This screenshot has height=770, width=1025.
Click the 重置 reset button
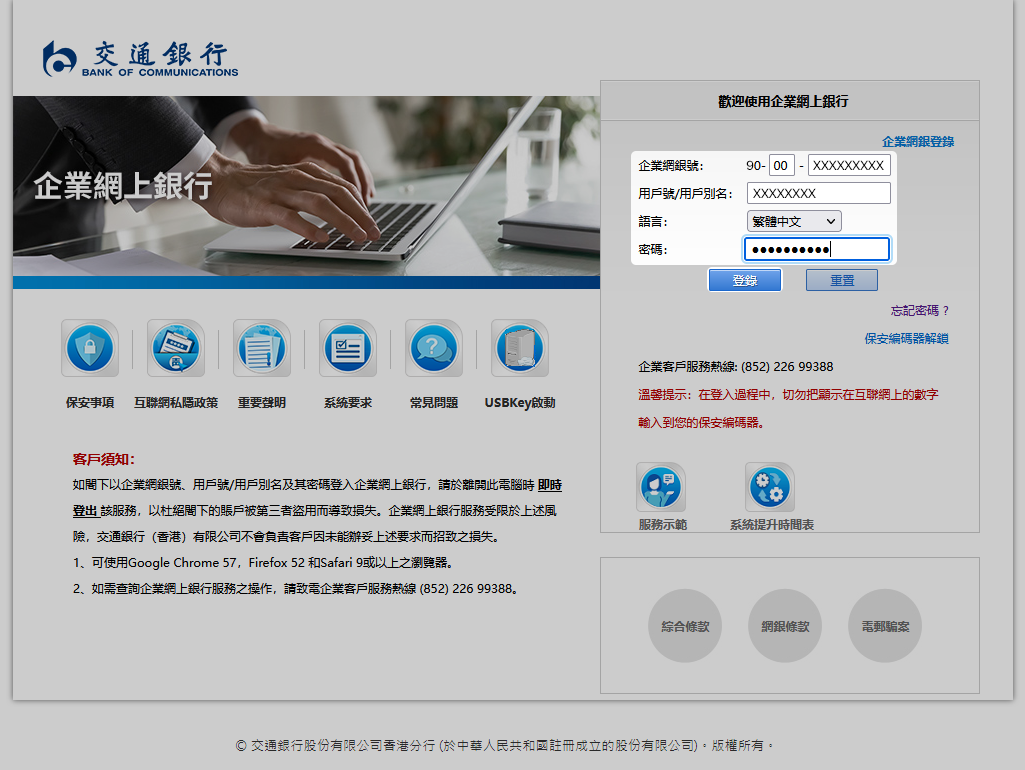pos(842,280)
